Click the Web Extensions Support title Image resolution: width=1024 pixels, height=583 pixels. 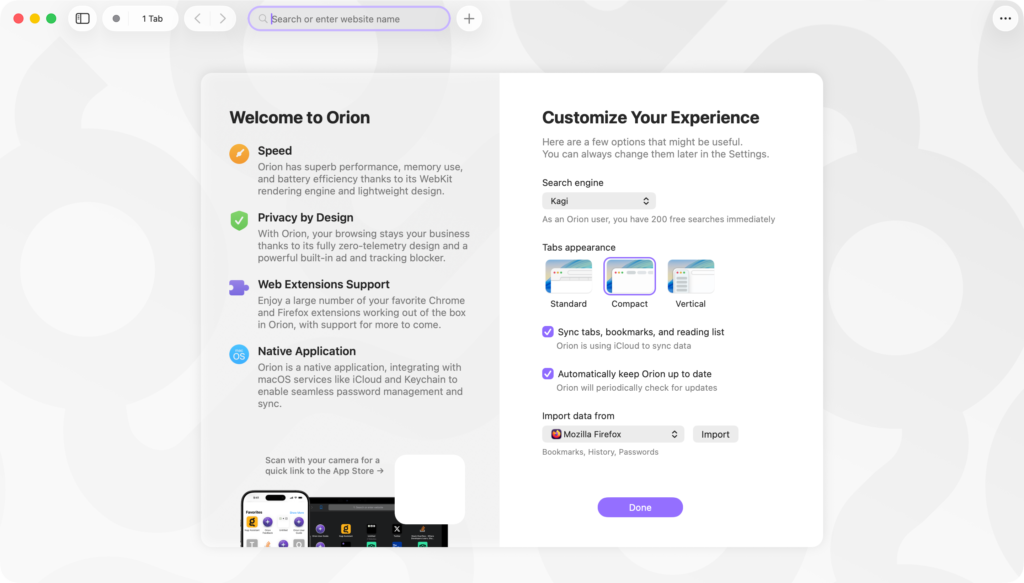click(x=323, y=284)
